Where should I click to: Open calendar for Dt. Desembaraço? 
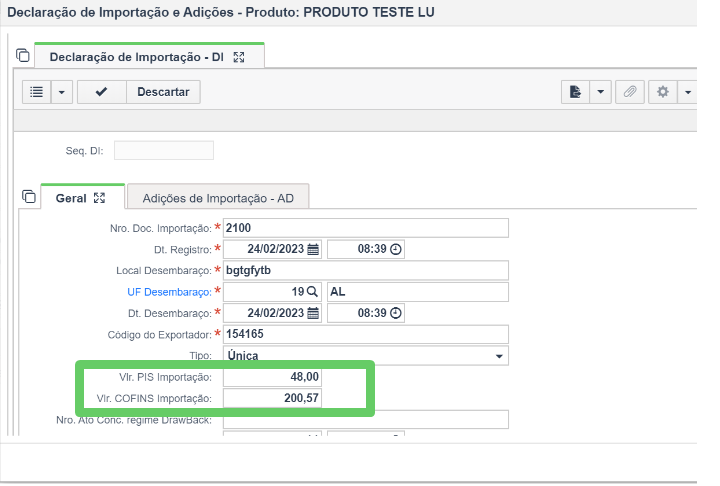tap(313, 313)
